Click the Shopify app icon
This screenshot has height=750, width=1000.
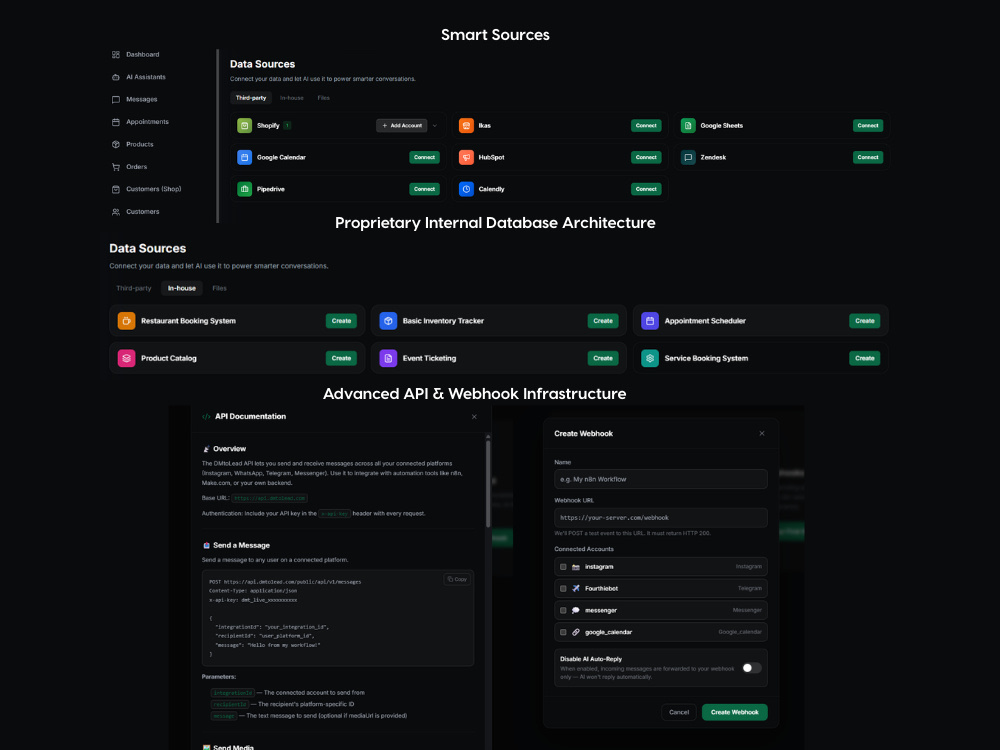244,126
